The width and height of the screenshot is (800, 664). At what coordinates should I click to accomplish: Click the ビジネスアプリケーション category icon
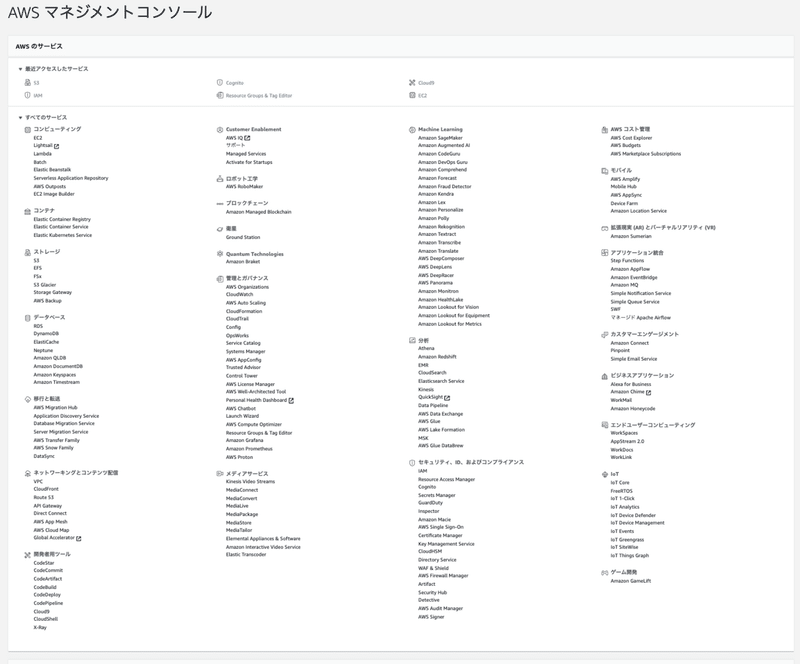click(x=605, y=376)
